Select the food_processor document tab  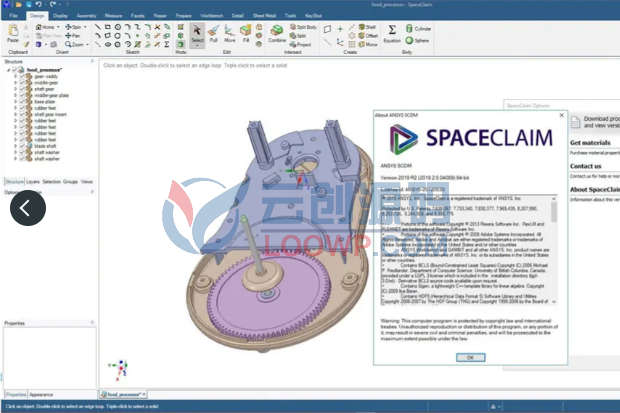click(123, 394)
